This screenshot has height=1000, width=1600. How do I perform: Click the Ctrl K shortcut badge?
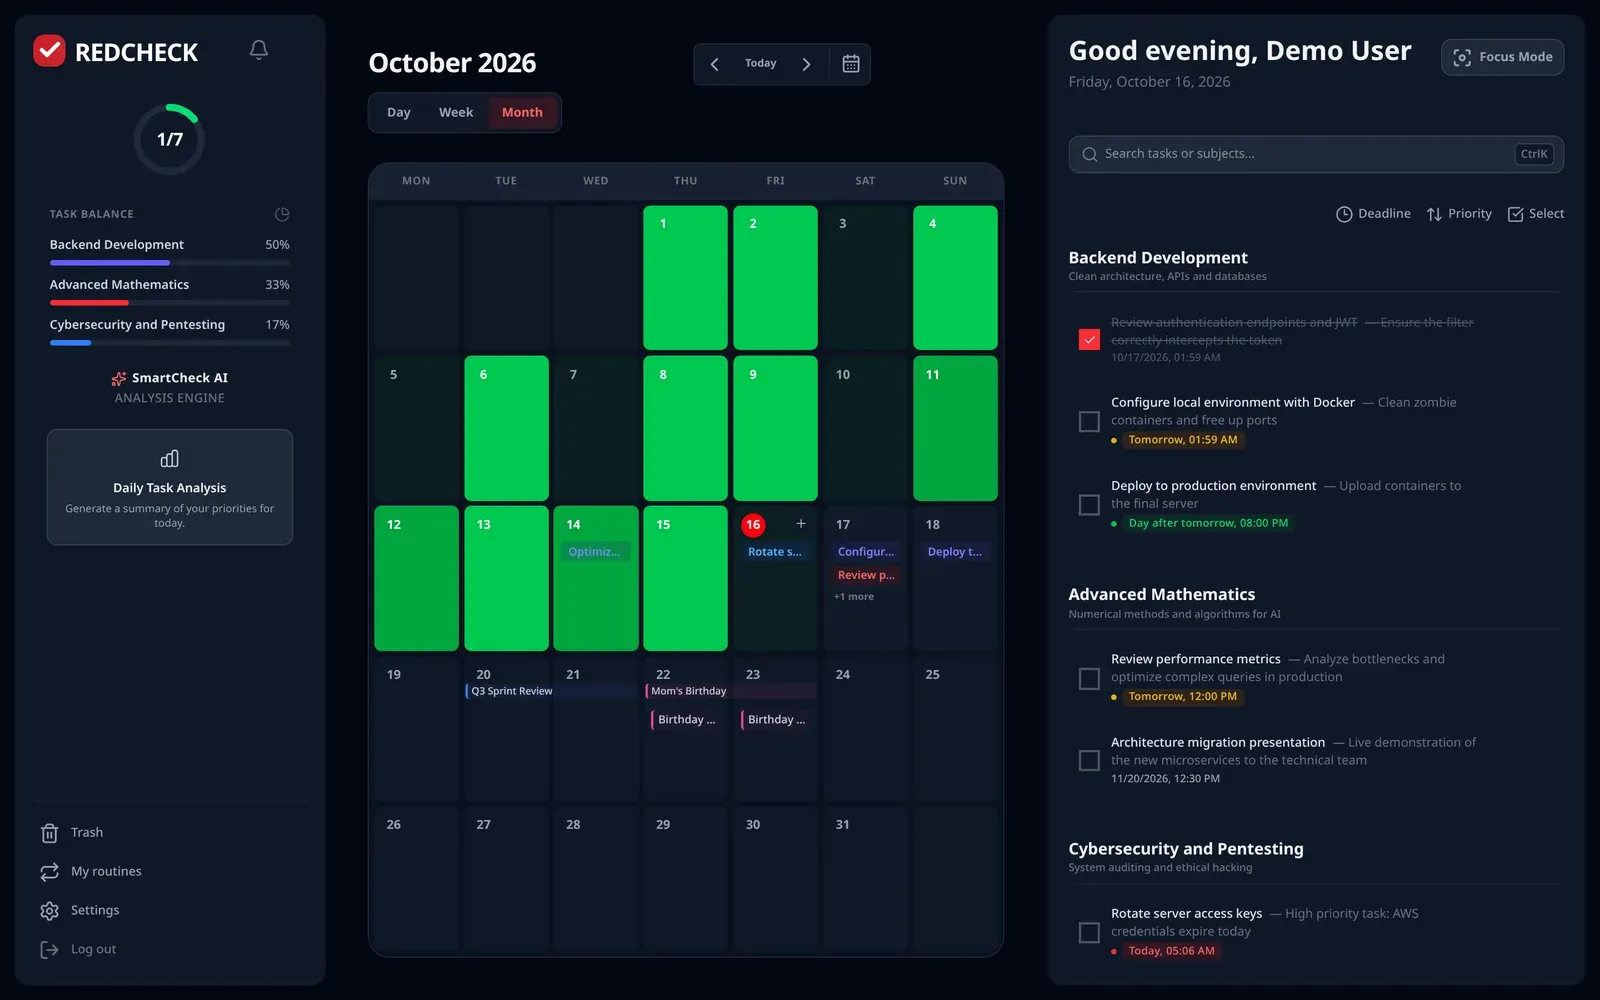click(1534, 154)
